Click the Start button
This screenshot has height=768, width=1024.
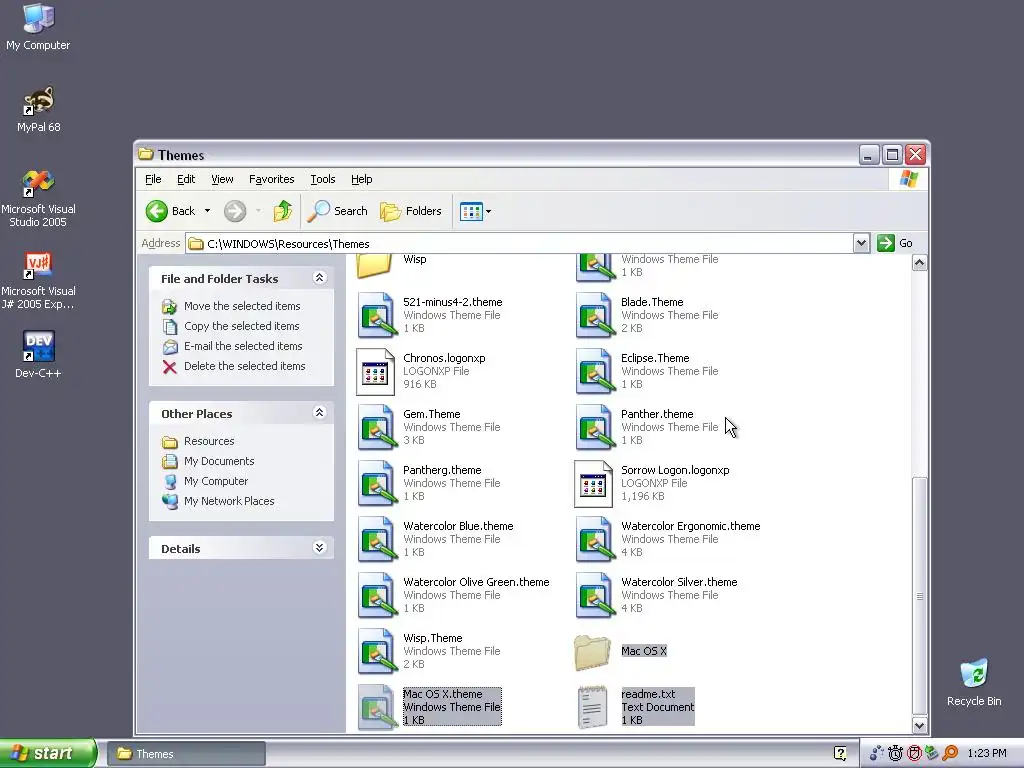48,753
